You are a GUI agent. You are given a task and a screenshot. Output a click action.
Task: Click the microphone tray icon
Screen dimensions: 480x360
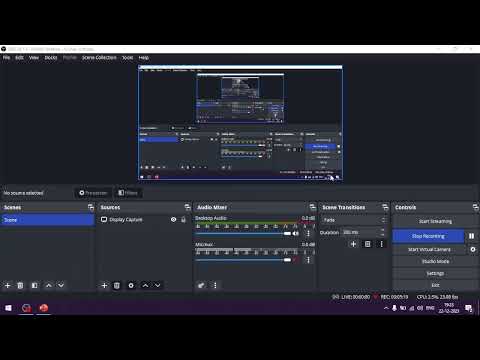pyautogui.click(x=394, y=308)
